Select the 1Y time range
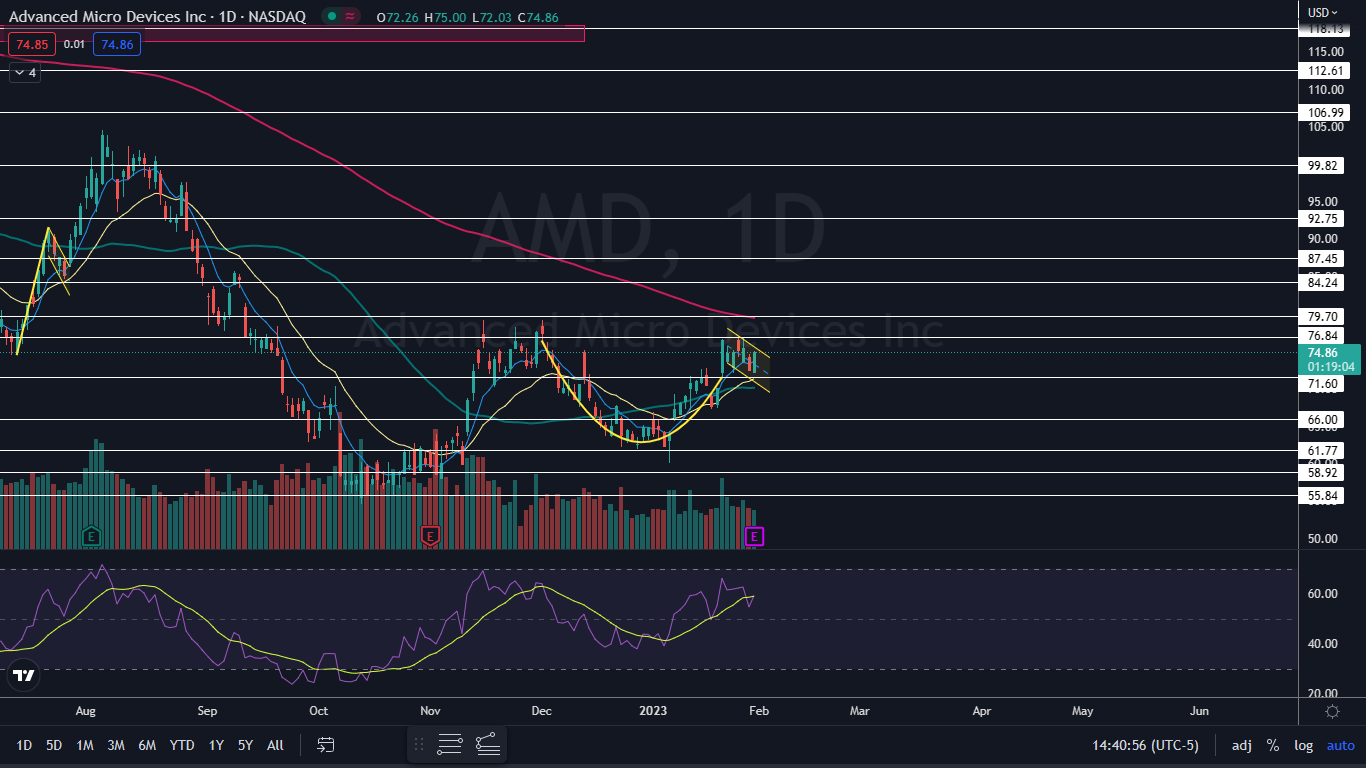The image size is (1366, 768). [216, 745]
